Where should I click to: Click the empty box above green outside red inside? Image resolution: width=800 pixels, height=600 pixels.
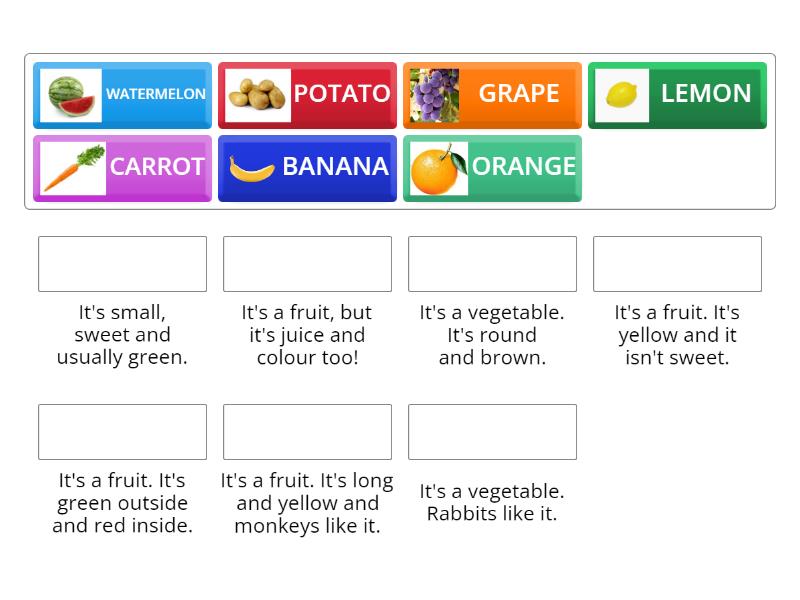pyautogui.click(x=122, y=431)
